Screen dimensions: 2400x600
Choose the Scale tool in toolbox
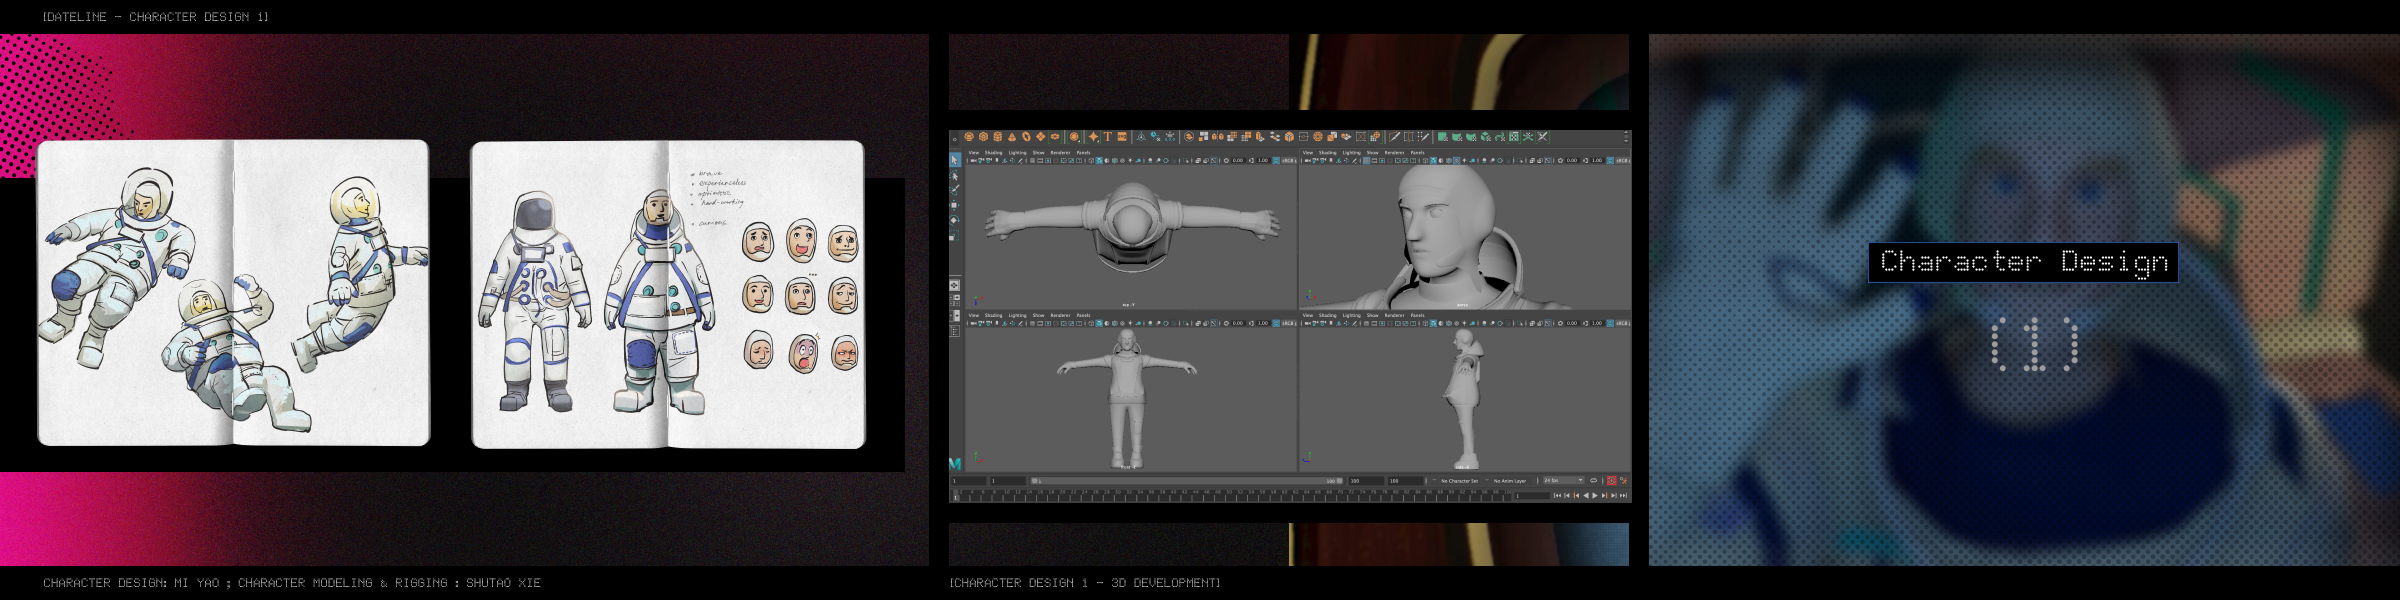[955, 235]
